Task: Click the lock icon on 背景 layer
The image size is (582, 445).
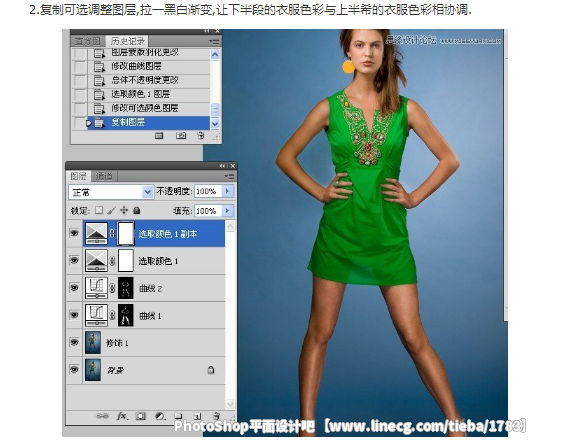Action: 211,370
